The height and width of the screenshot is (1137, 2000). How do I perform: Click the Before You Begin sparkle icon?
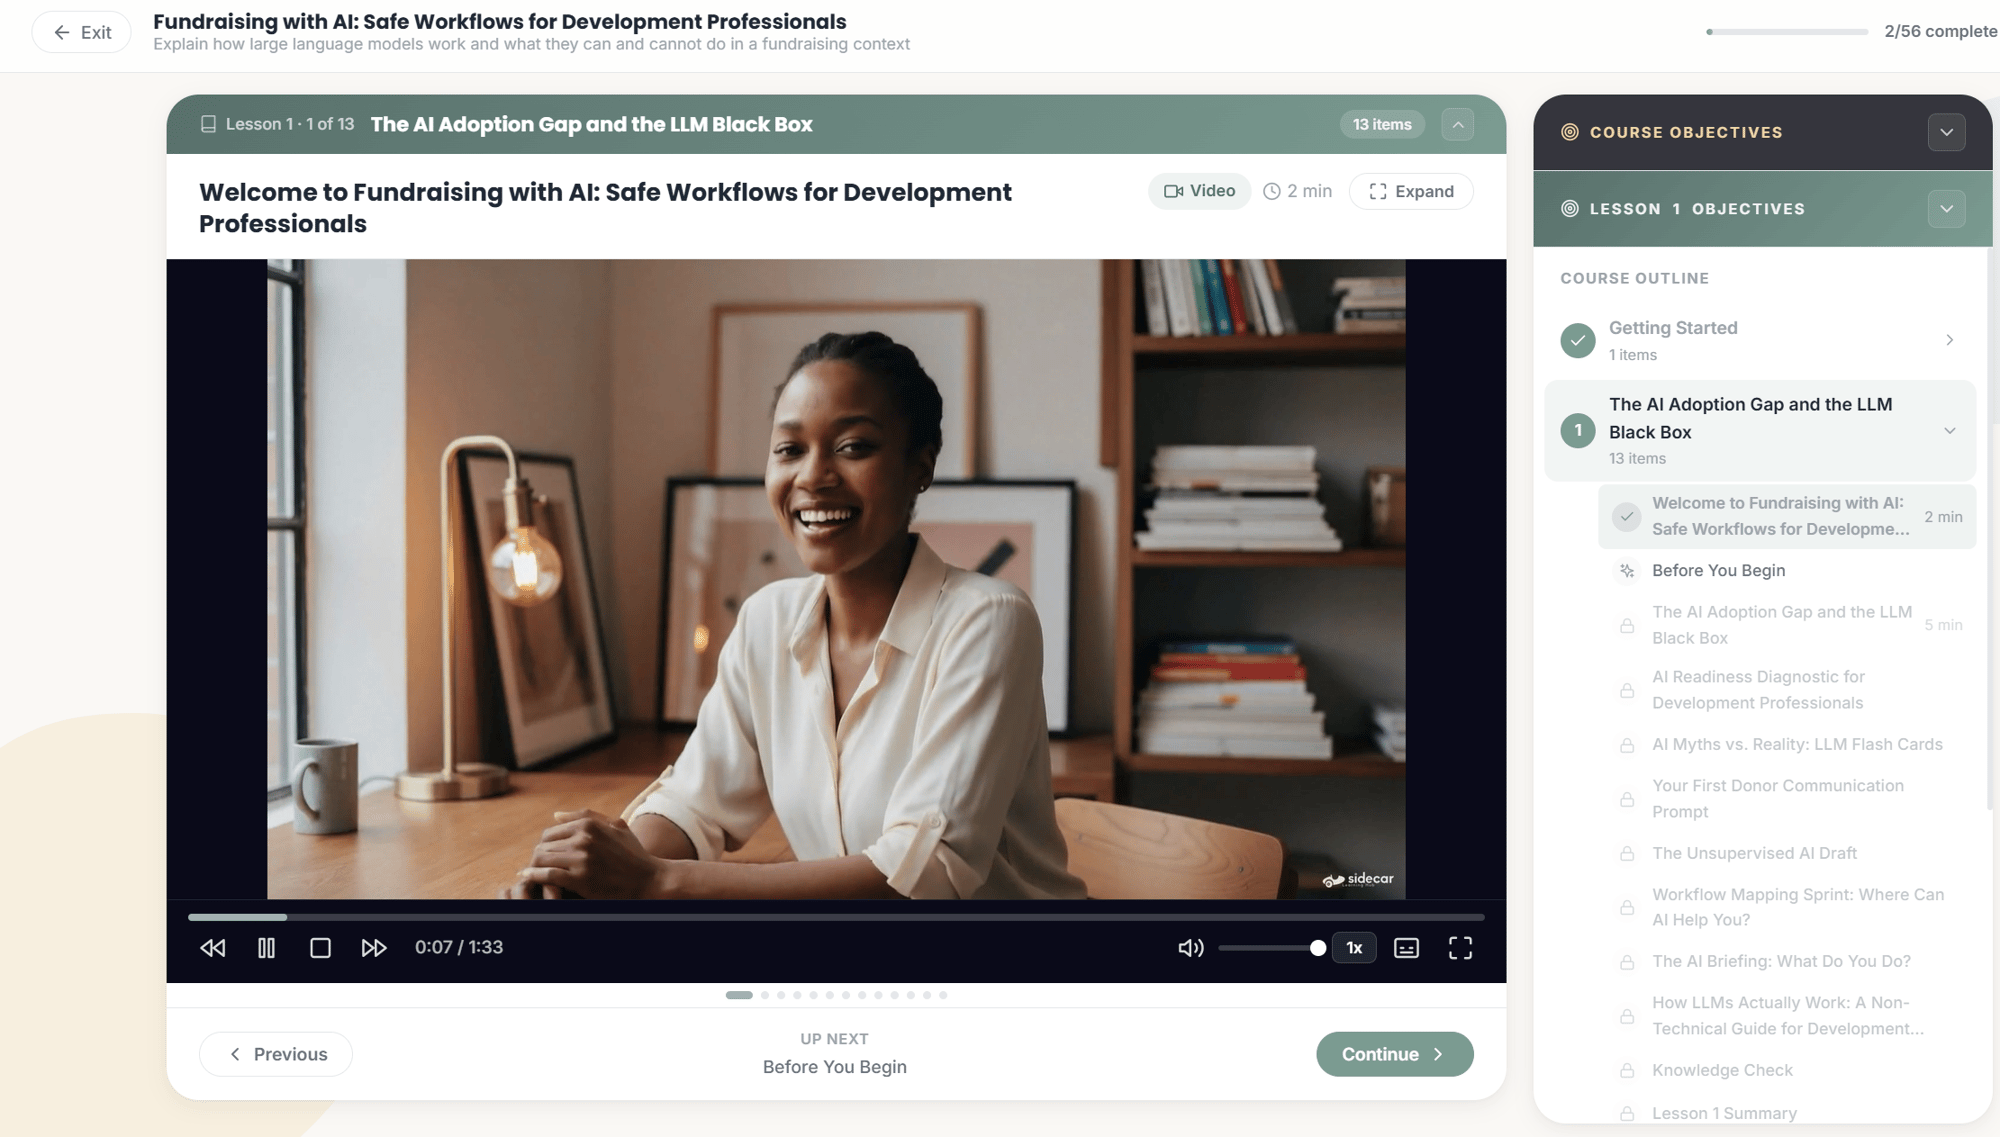point(1627,571)
